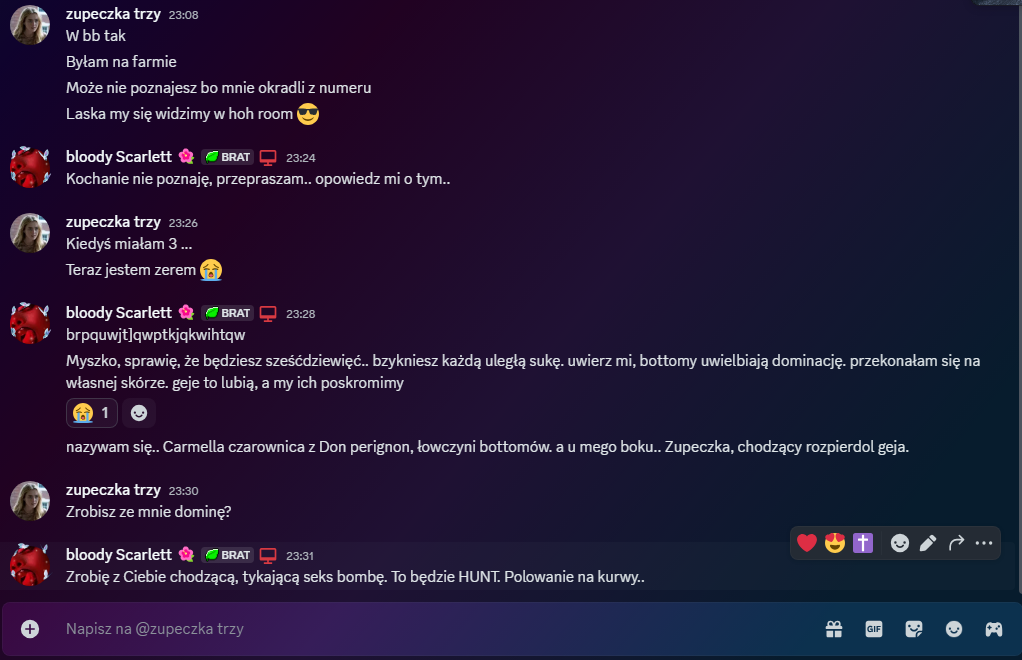React with heart-eyes emoji
This screenshot has height=660, width=1022.
(834, 543)
